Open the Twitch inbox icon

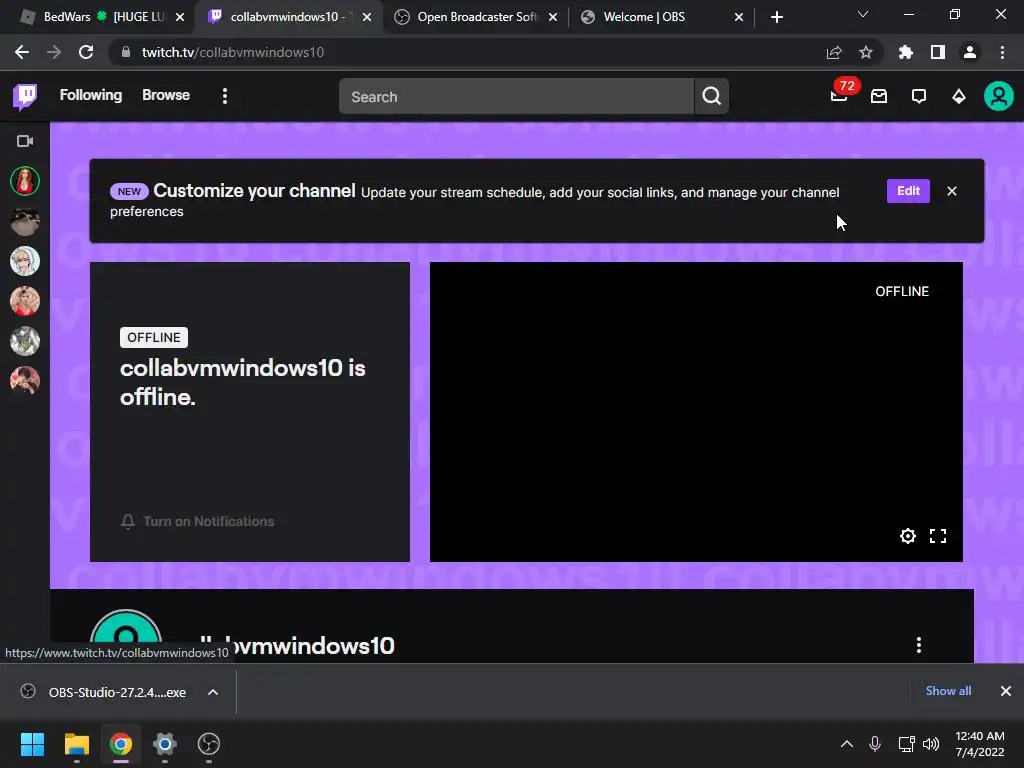click(x=879, y=97)
